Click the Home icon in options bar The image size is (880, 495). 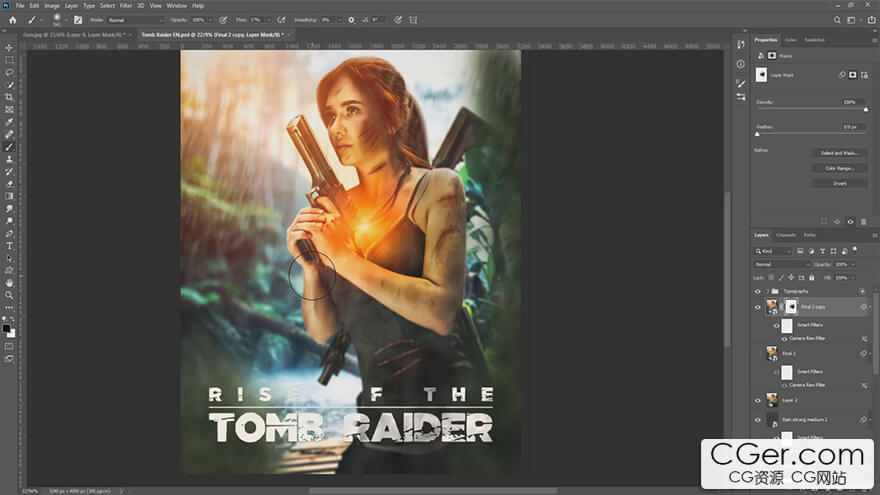click(12, 20)
